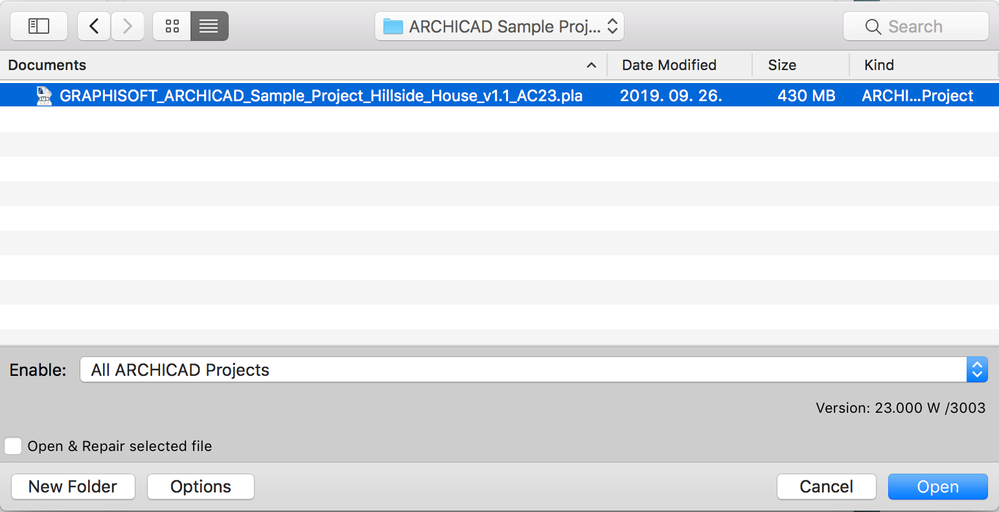Open the Options button
999x512 pixels.
point(200,487)
